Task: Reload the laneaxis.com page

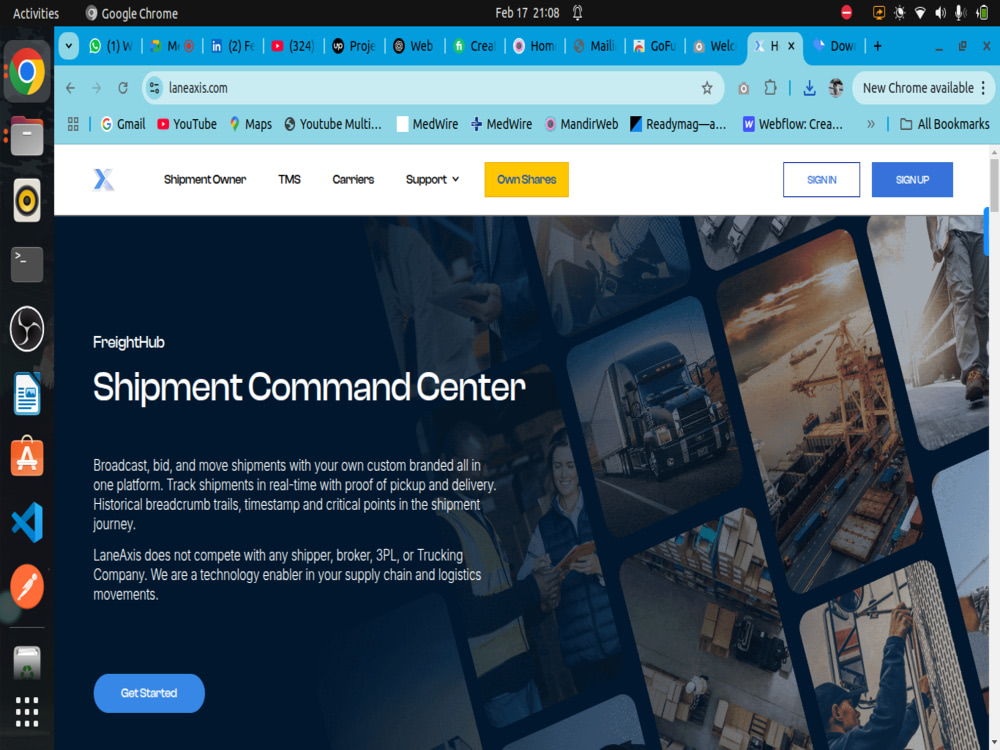Action: (123, 88)
